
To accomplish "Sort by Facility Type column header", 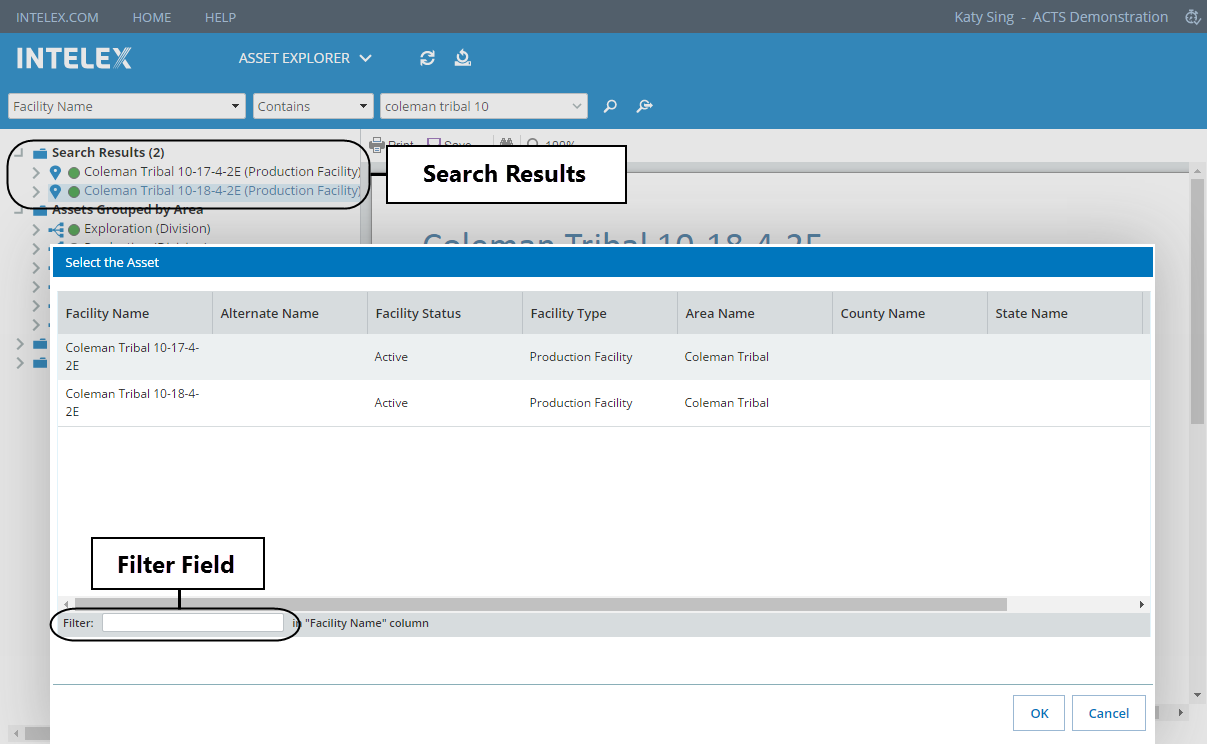I will (x=600, y=313).
